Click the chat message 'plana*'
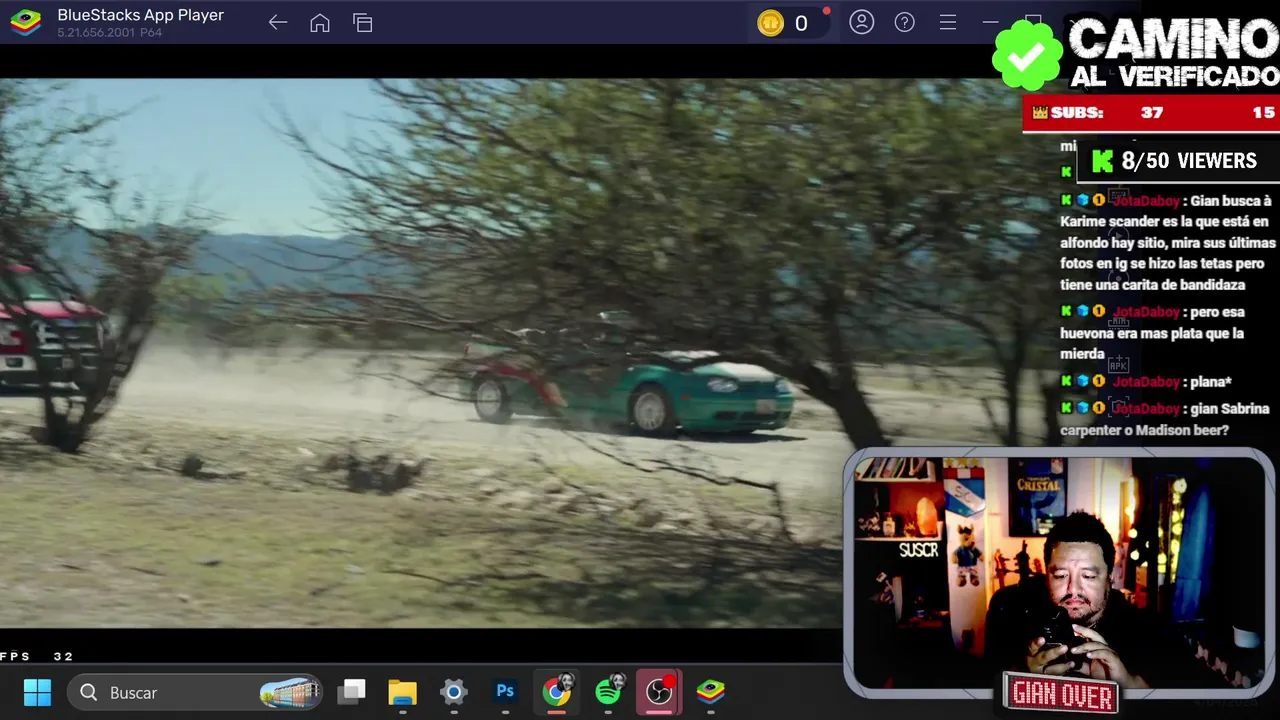 (x=1146, y=382)
